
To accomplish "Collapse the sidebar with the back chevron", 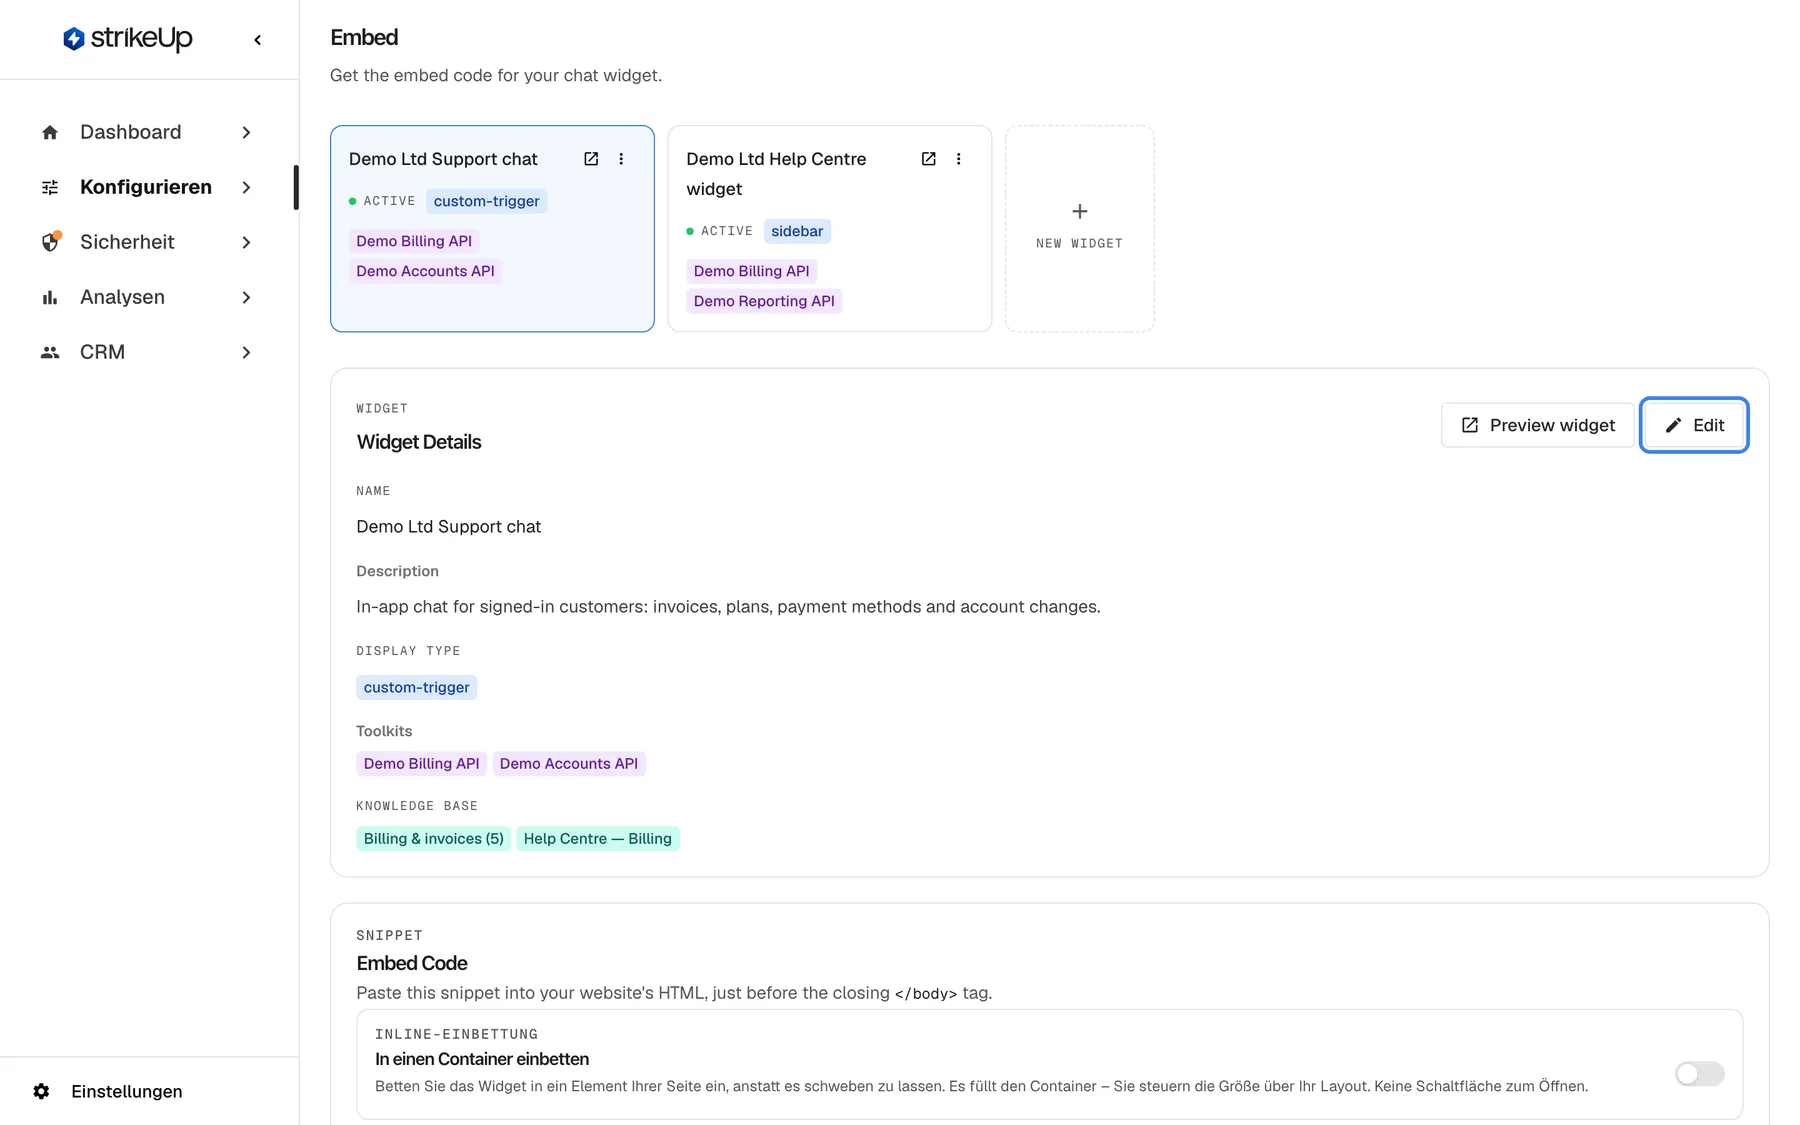I will point(258,40).
